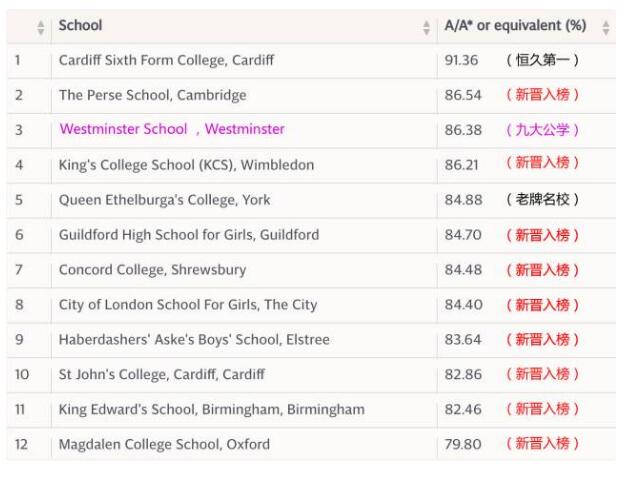Click Guildford High School for Girls entry
625x483 pixels.
[189, 235]
